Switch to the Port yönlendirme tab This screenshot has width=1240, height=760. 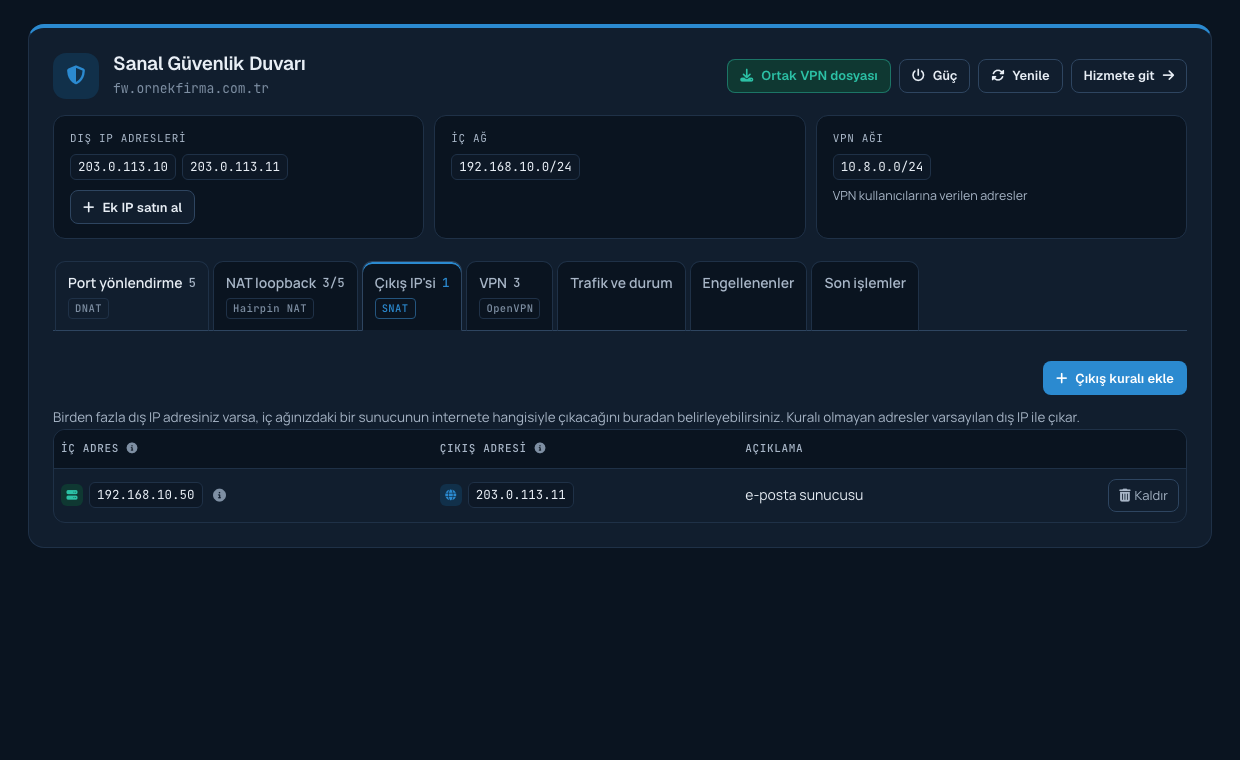(132, 296)
